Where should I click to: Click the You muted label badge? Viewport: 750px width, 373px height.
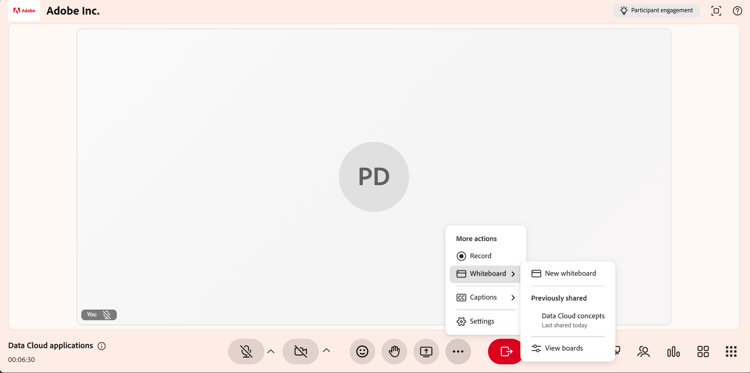pyautogui.click(x=99, y=315)
